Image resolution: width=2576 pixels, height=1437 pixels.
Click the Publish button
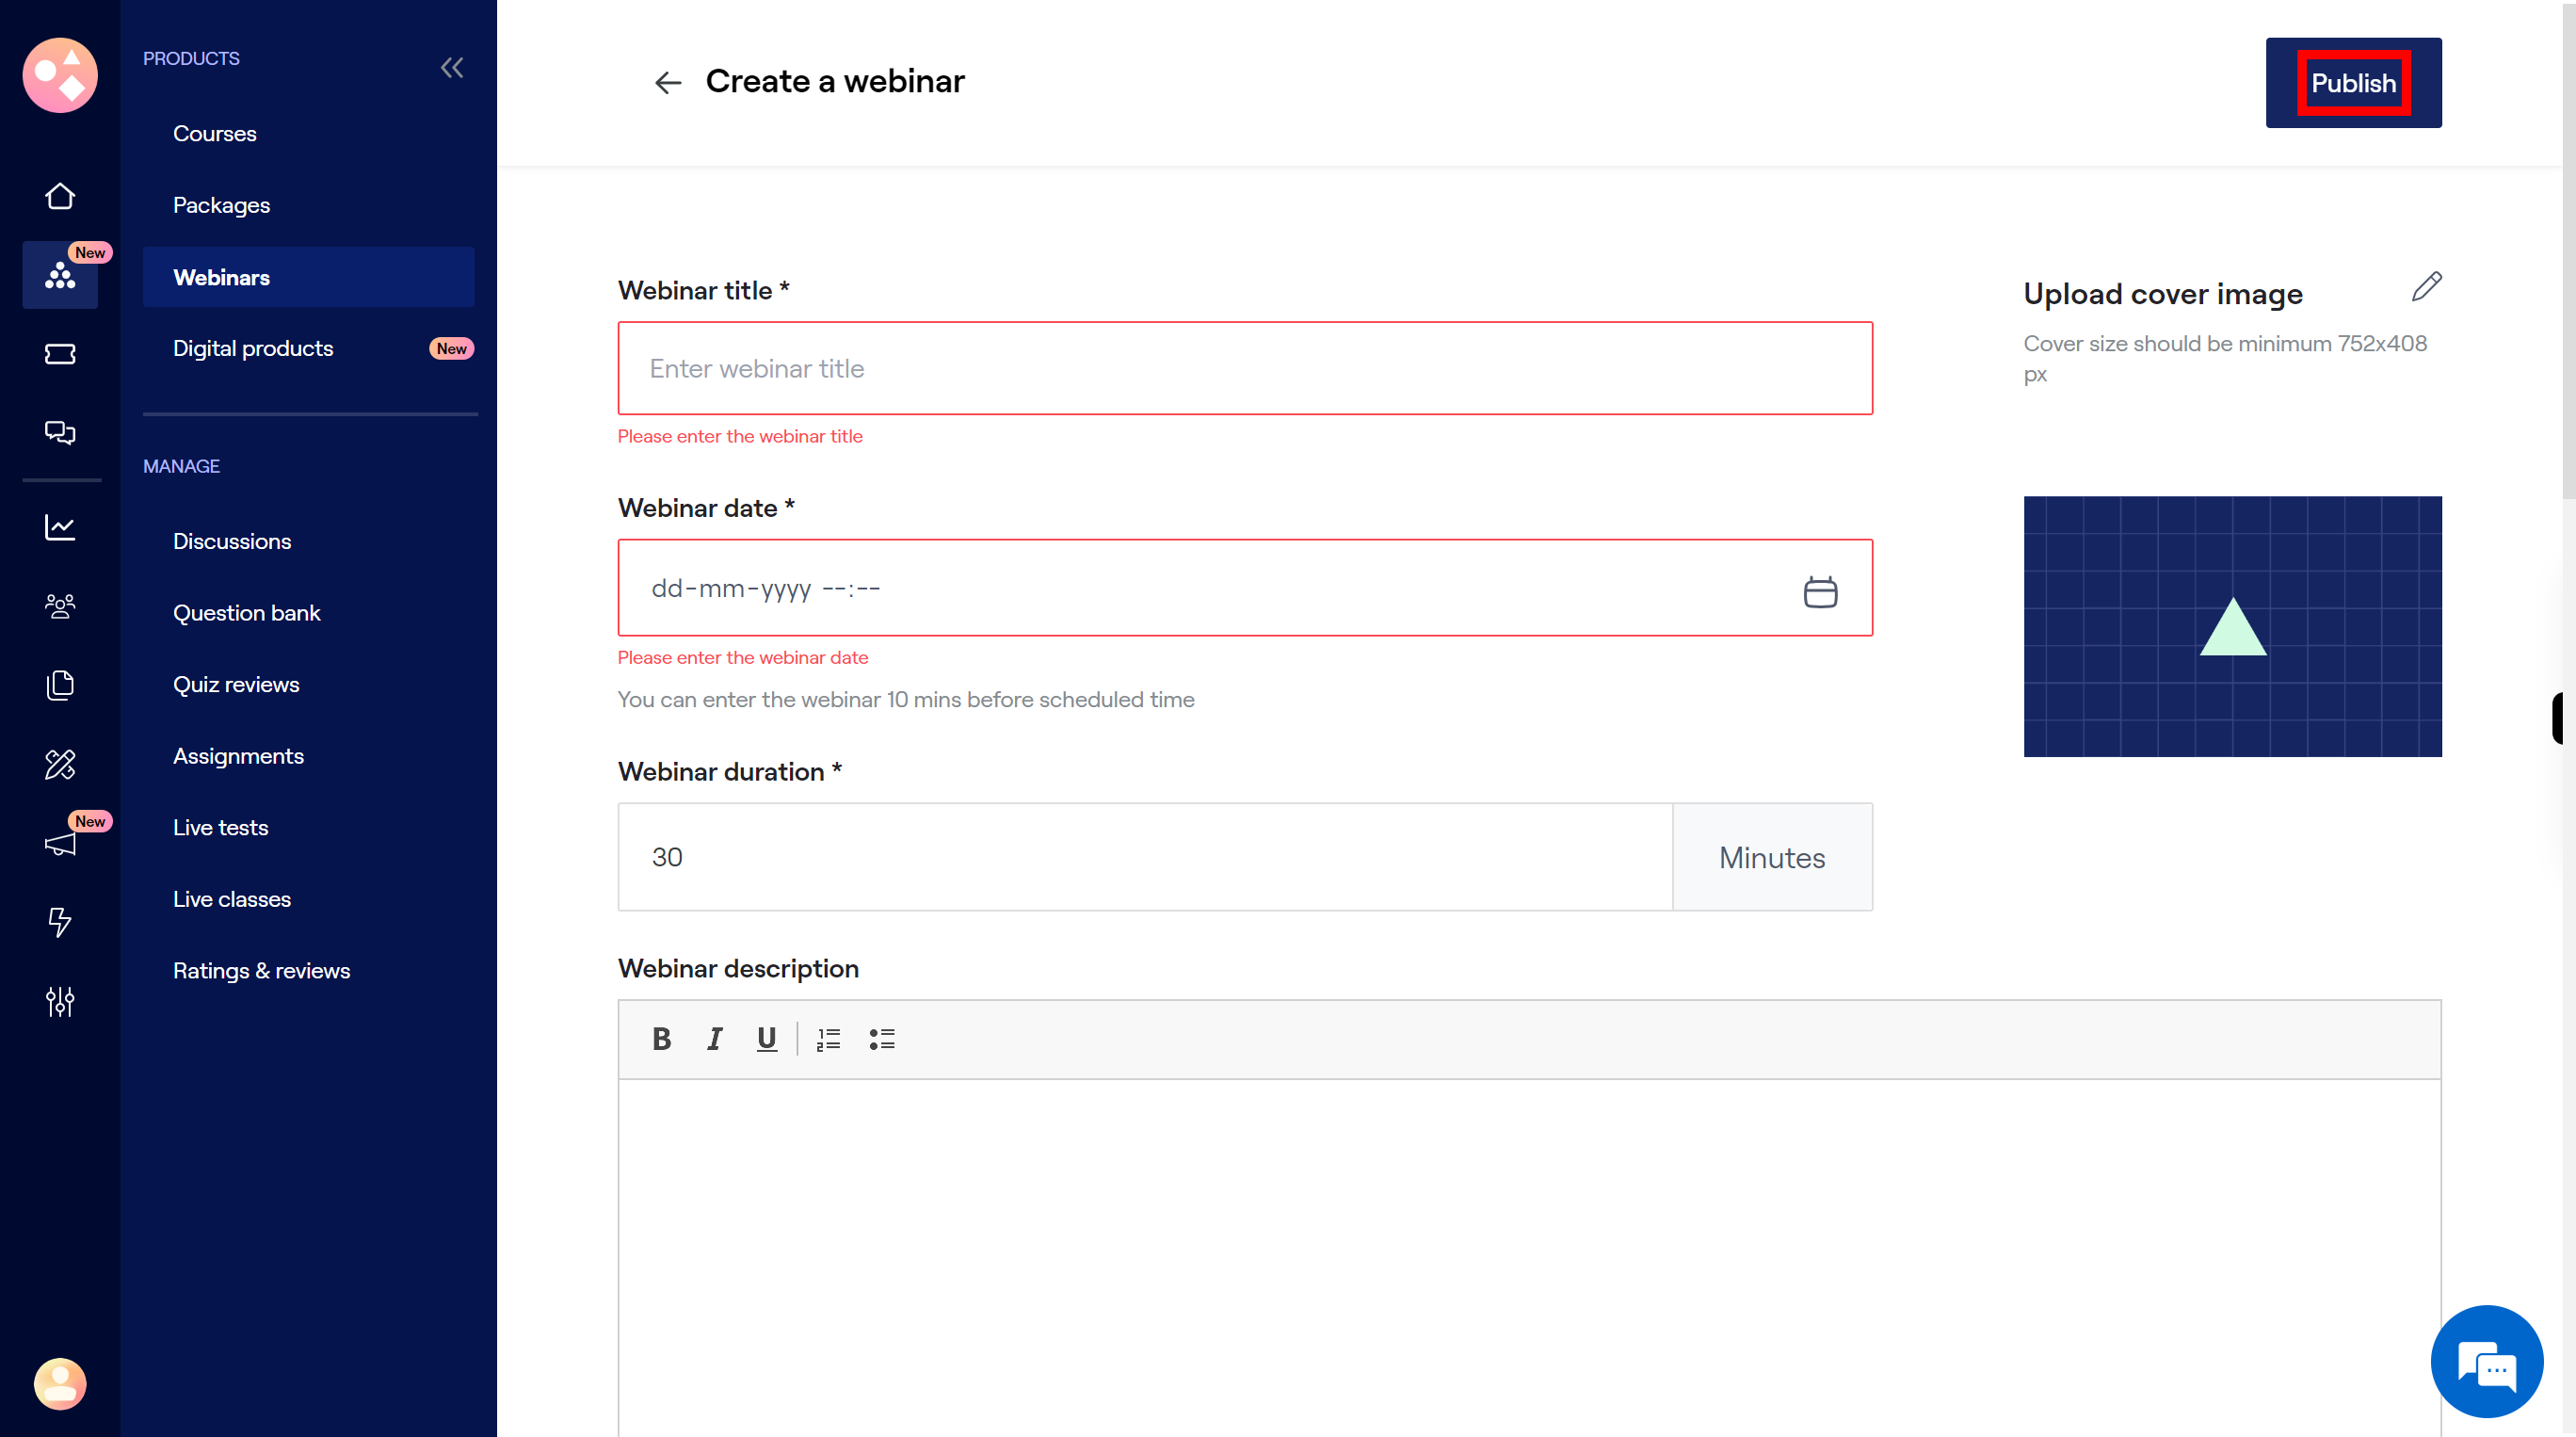pyautogui.click(x=2353, y=83)
